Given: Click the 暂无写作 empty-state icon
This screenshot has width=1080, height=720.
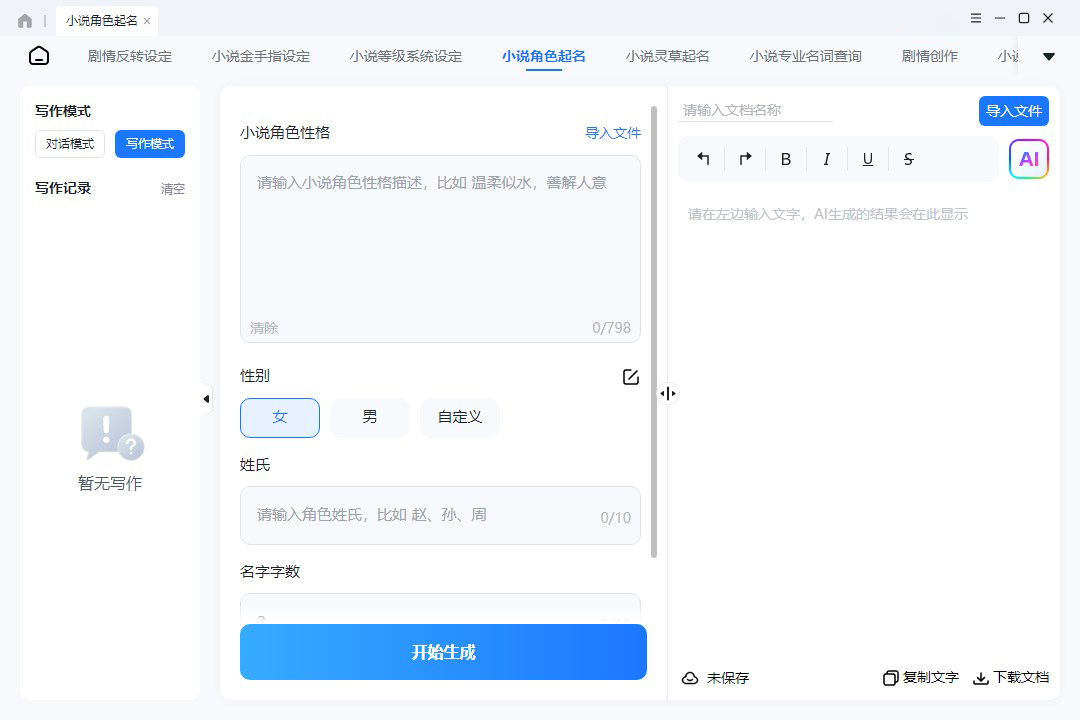Looking at the screenshot, I should [112, 433].
